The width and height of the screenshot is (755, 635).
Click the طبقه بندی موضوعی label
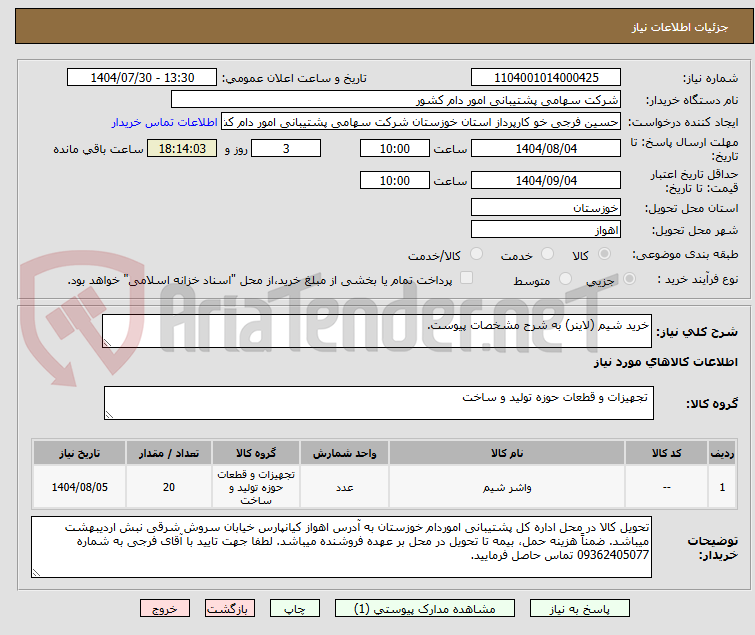(685, 254)
